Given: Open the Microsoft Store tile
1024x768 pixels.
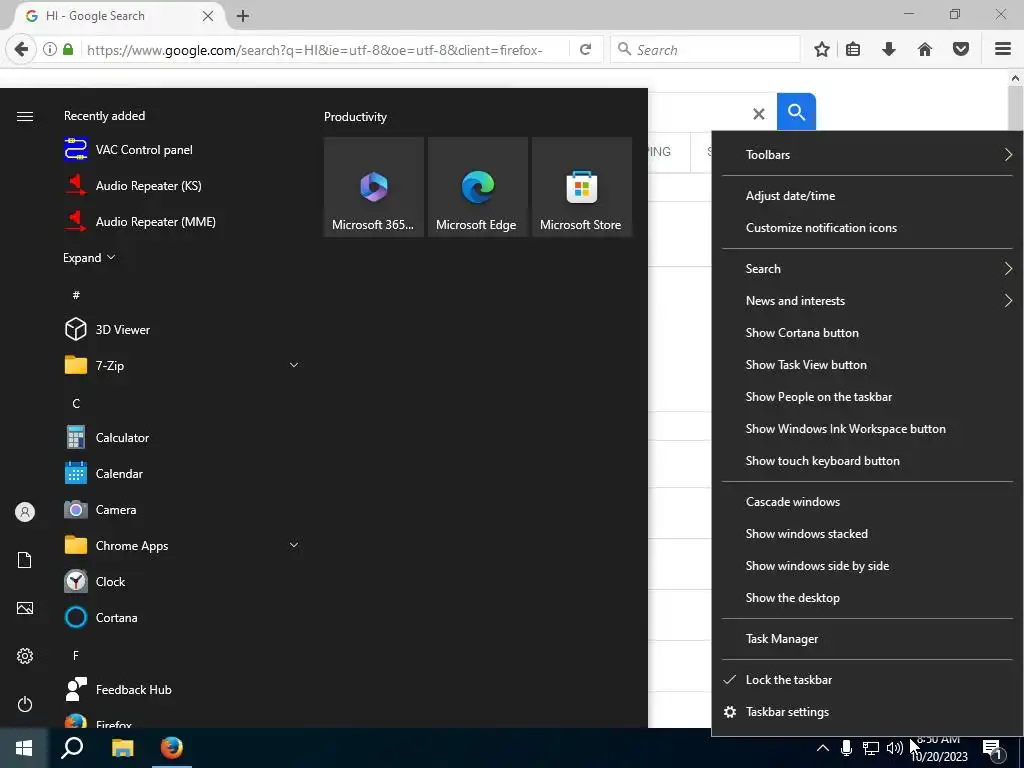Looking at the screenshot, I should coord(582,187).
